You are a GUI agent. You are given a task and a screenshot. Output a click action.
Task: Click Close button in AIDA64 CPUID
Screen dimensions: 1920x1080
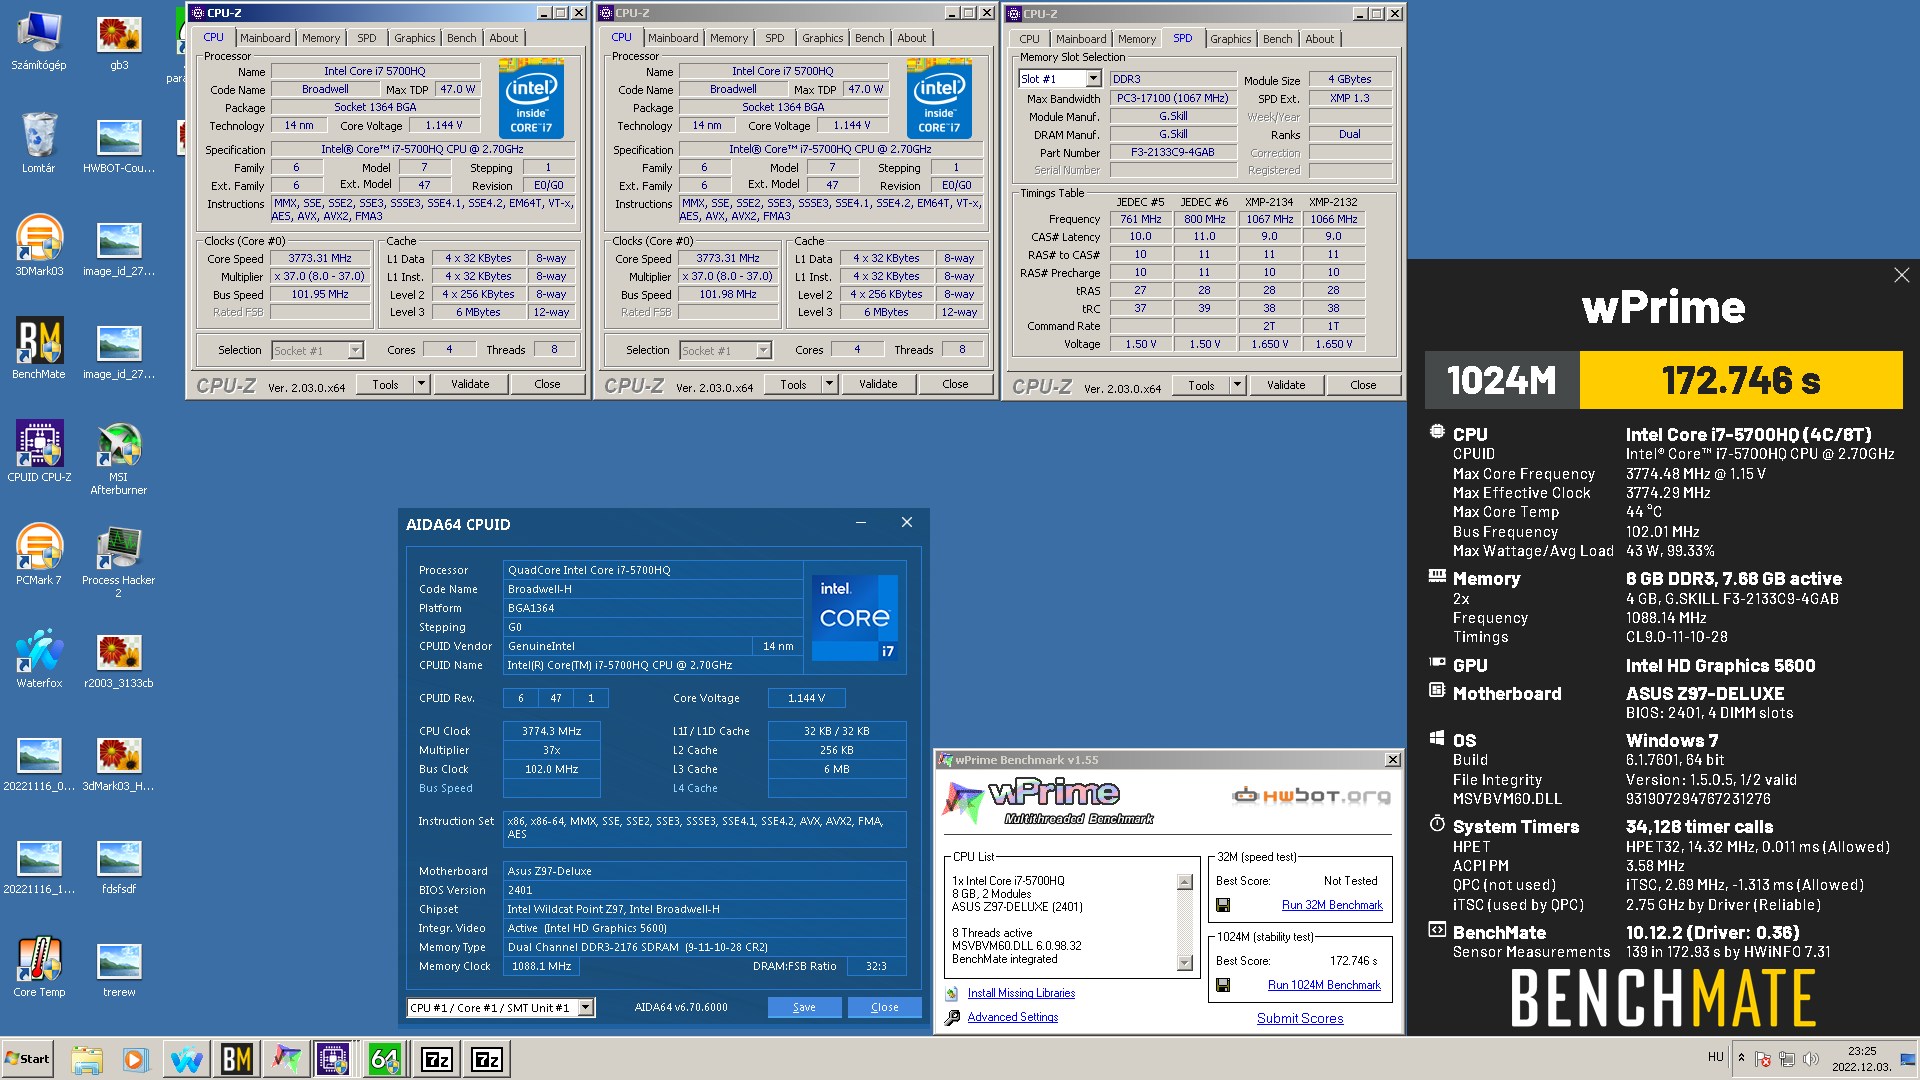click(x=884, y=1007)
